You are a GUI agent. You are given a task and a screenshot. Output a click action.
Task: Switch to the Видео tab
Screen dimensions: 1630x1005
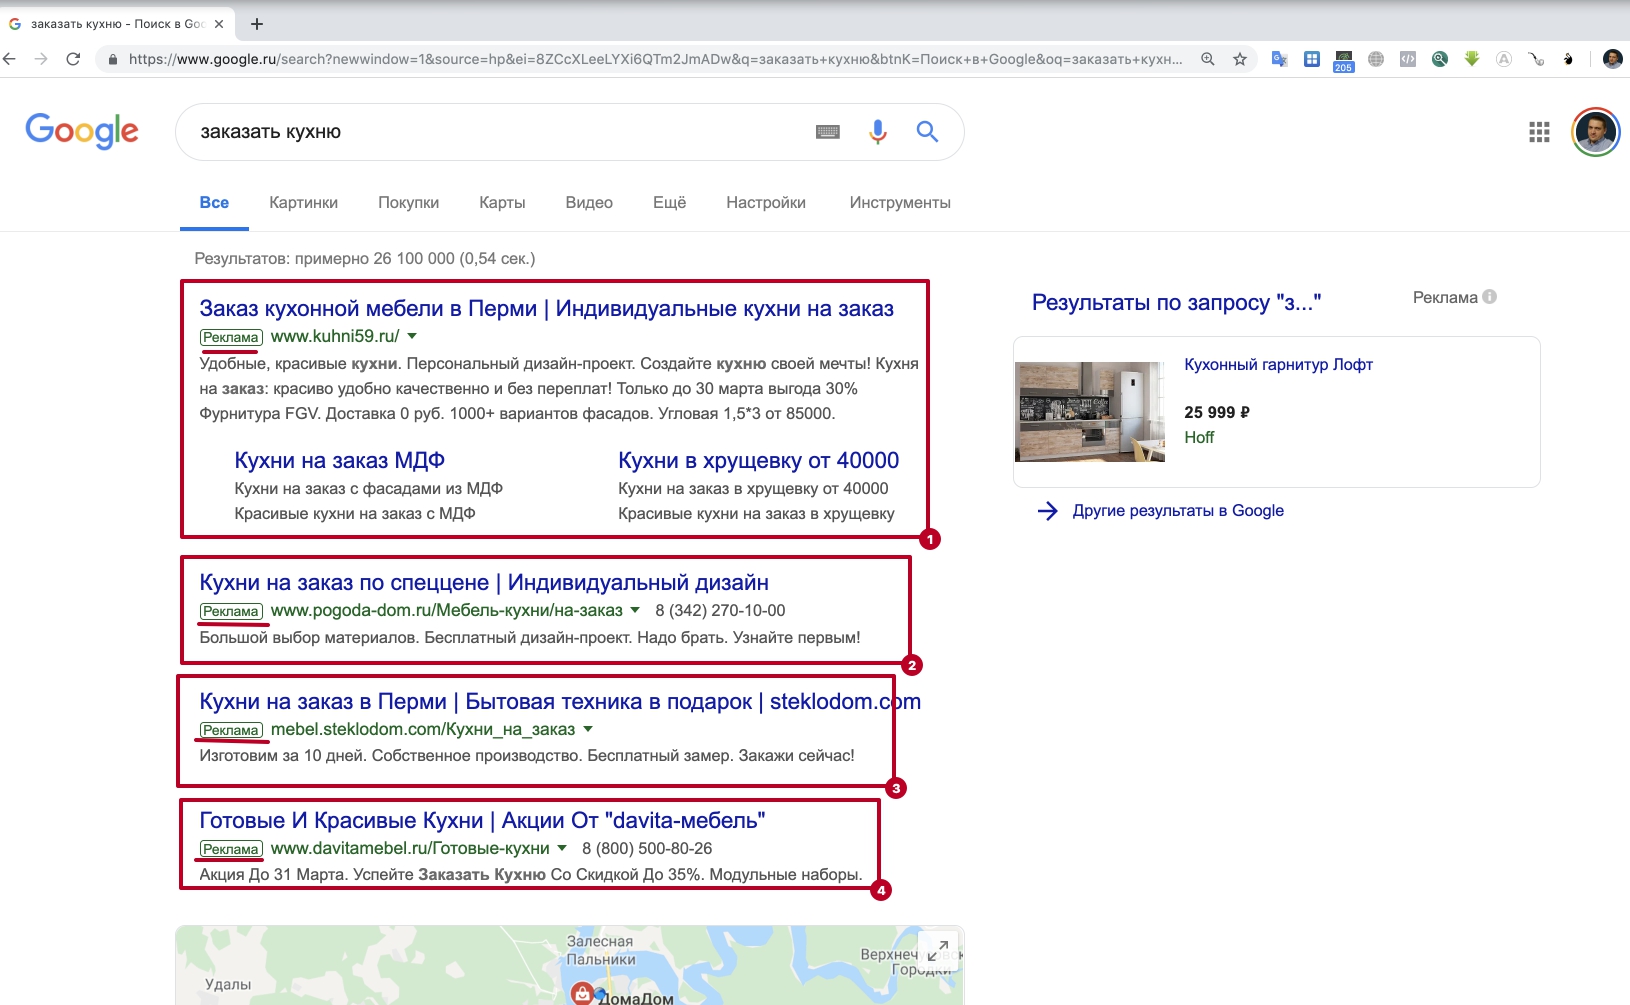click(589, 203)
